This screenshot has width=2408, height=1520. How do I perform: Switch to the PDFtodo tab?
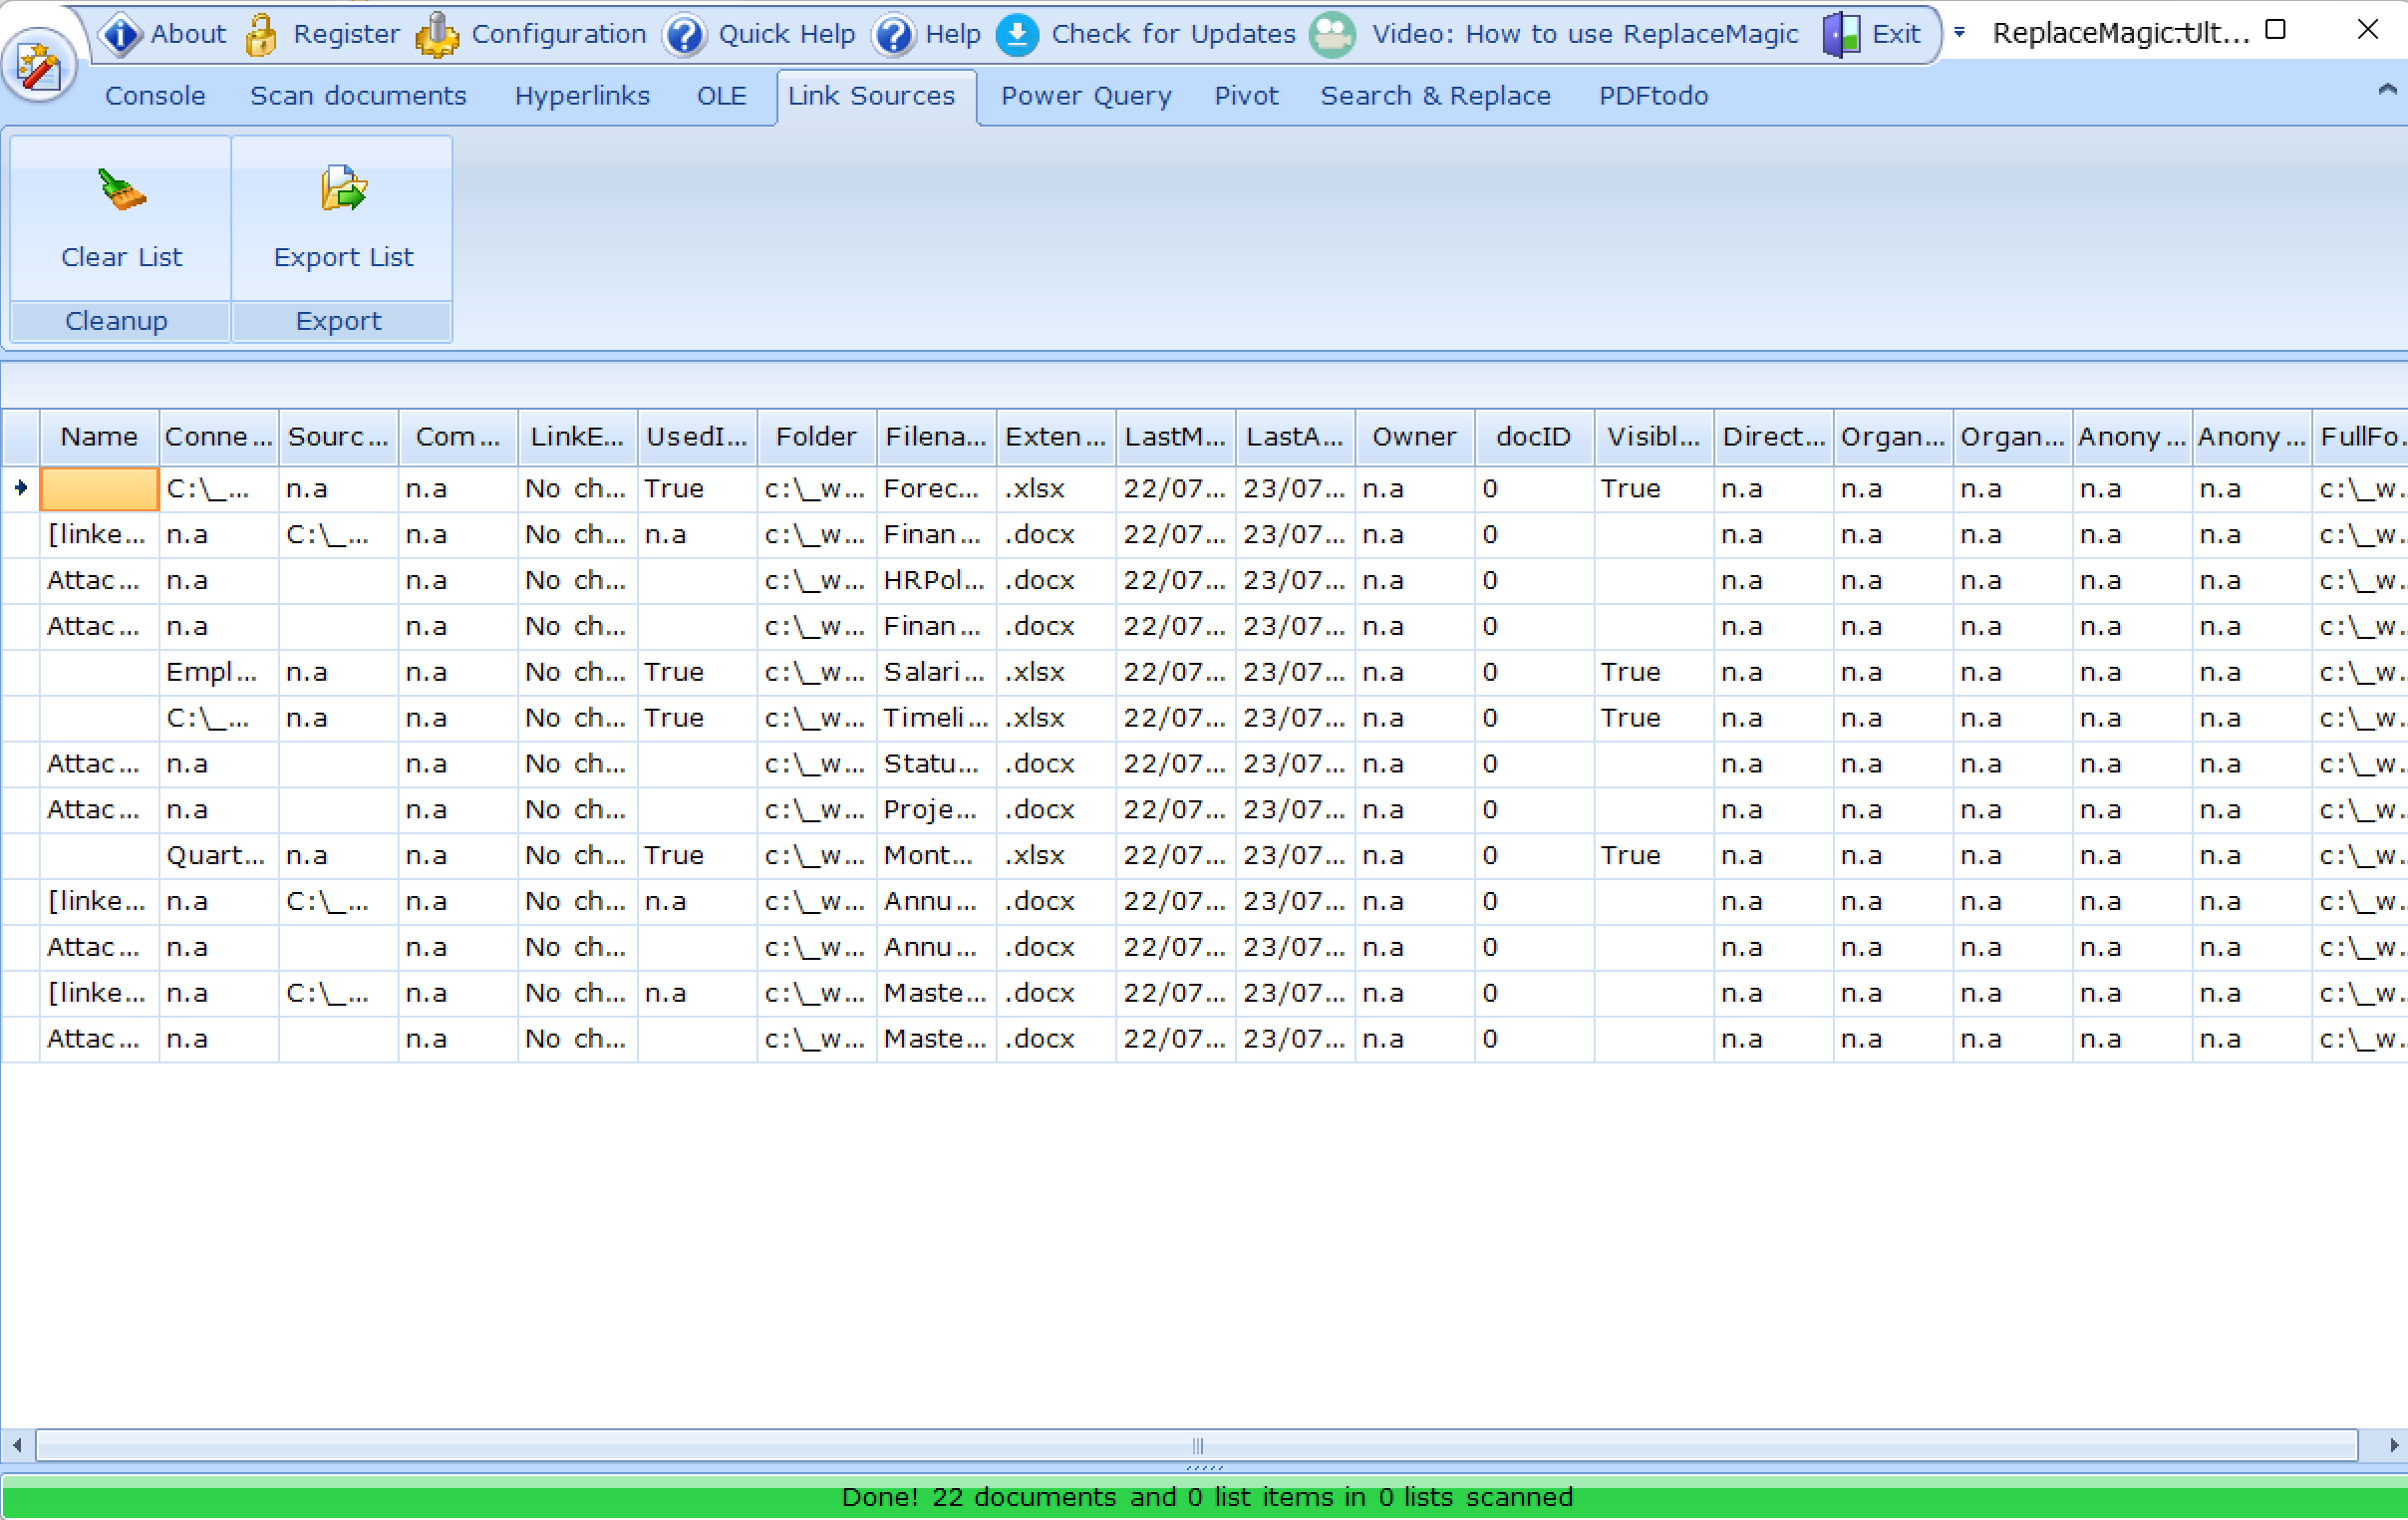tap(1653, 96)
